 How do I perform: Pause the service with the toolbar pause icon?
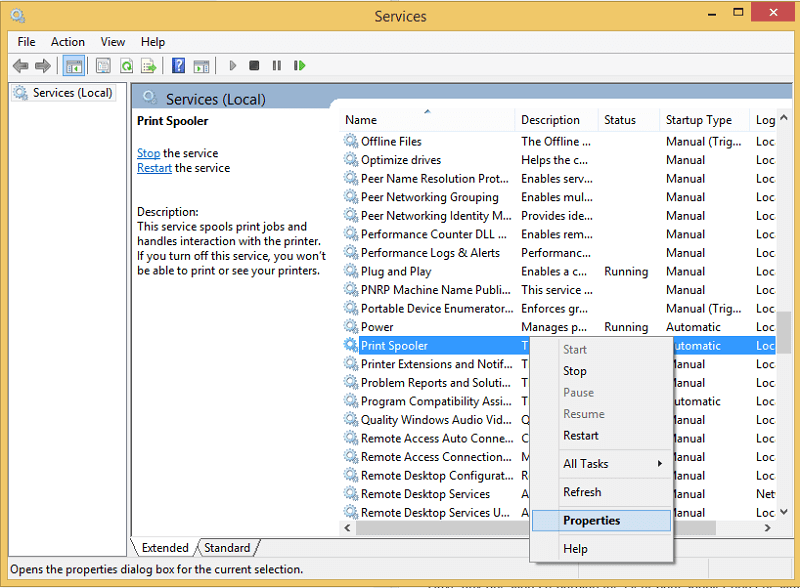pyautogui.click(x=277, y=65)
